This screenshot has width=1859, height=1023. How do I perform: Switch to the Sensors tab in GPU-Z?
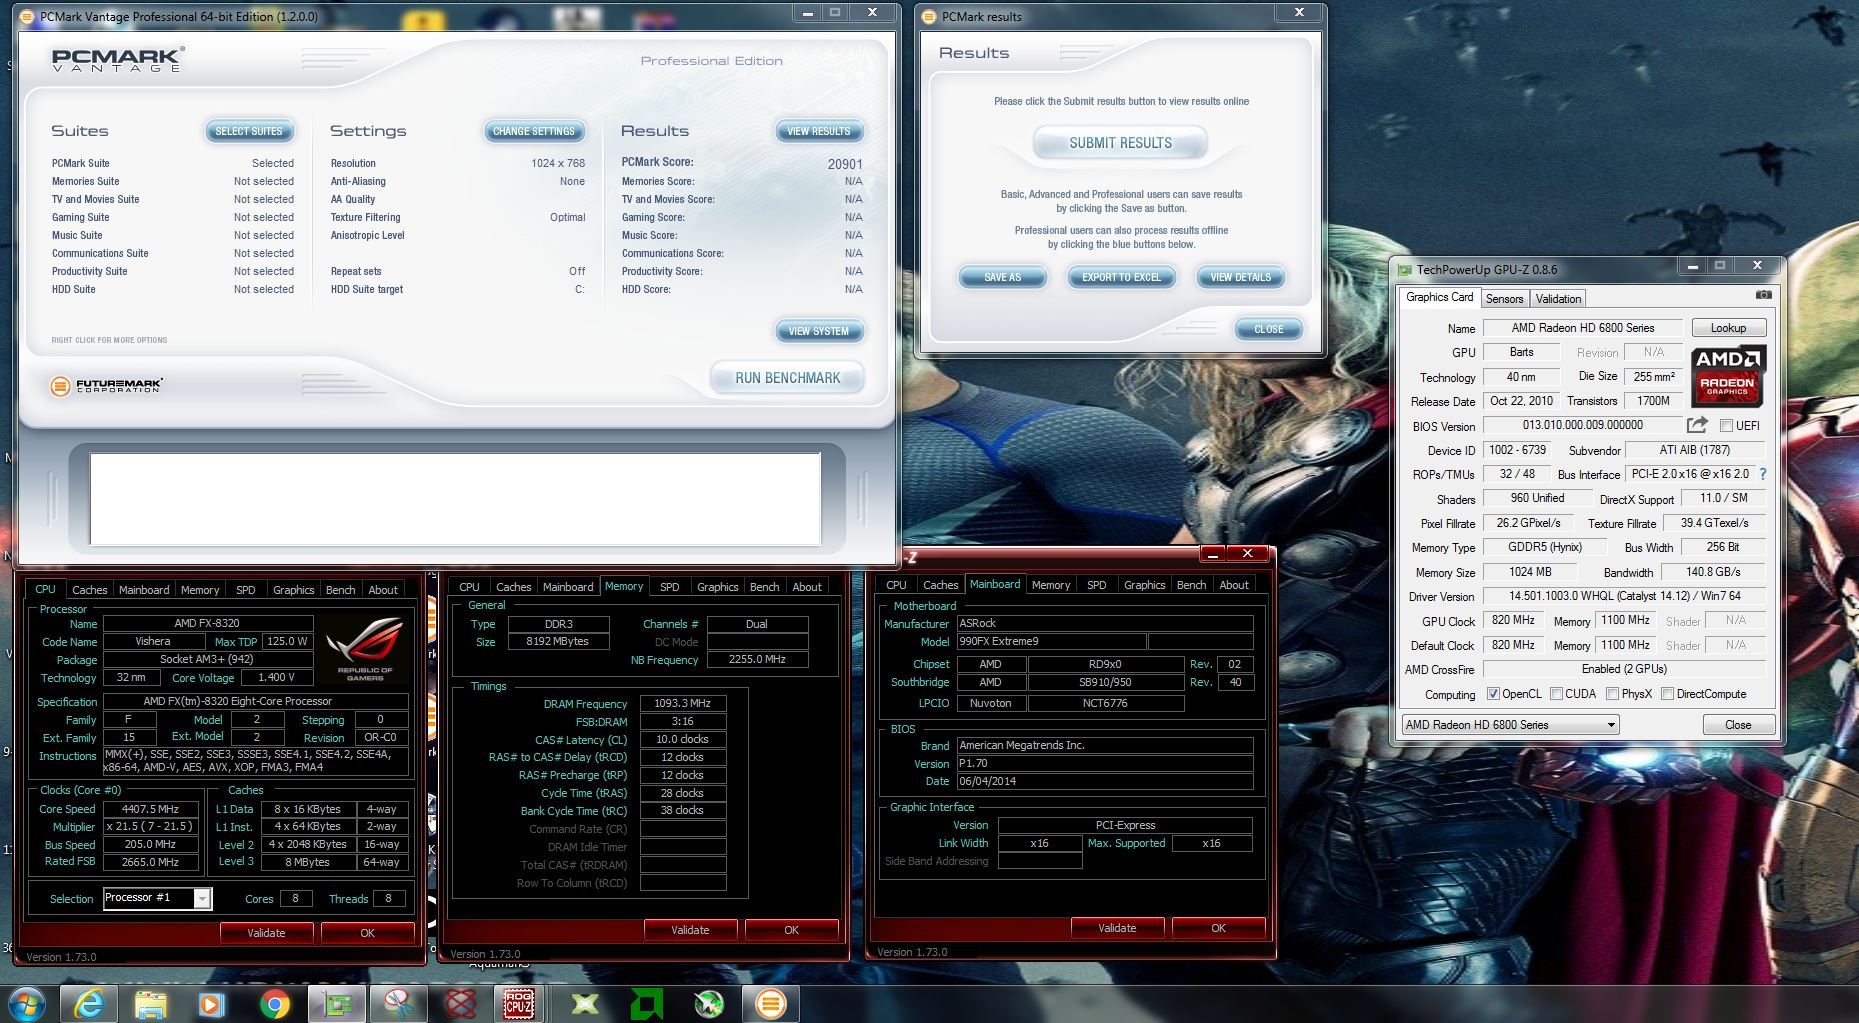click(x=1504, y=299)
